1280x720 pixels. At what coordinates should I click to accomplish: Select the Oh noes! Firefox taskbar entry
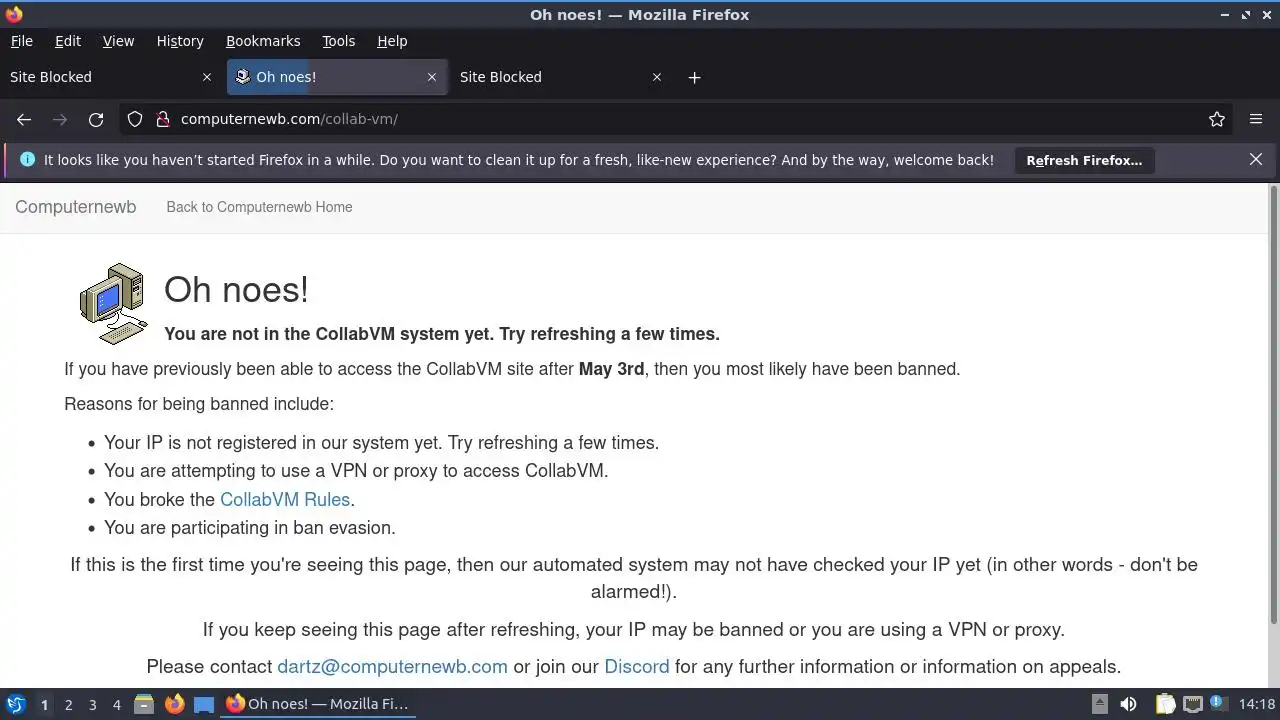click(318, 704)
